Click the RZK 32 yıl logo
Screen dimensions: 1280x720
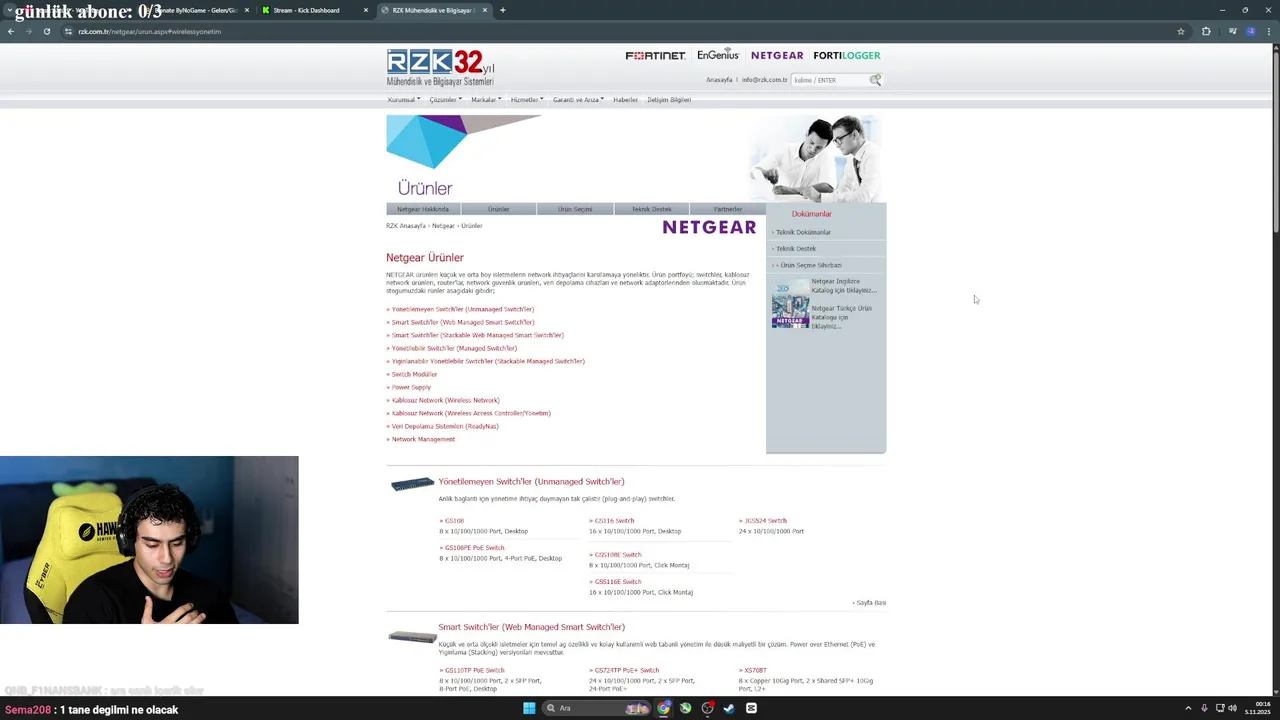pyautogui.click(x=440, y=67)
